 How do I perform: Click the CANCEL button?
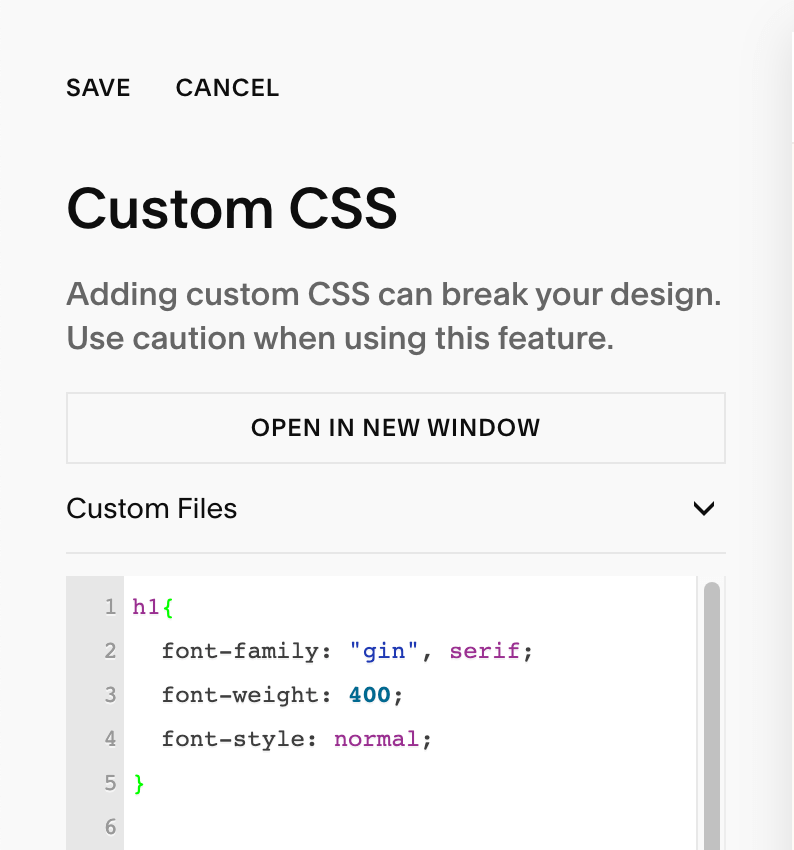pyautogui.click(x=227, y=88)
